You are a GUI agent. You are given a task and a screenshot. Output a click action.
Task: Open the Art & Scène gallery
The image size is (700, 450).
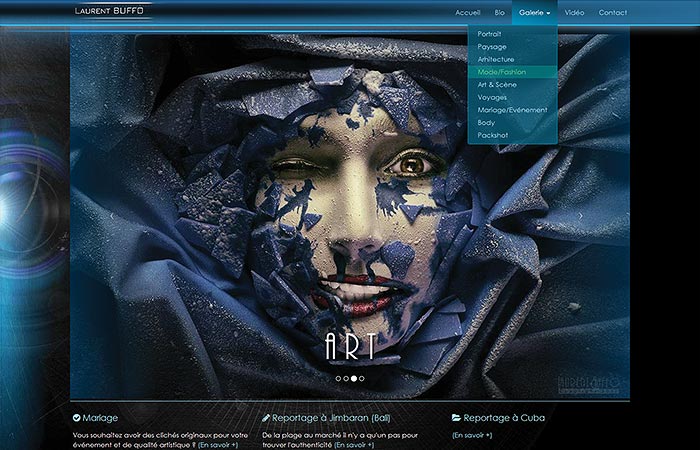click(497, 84)
